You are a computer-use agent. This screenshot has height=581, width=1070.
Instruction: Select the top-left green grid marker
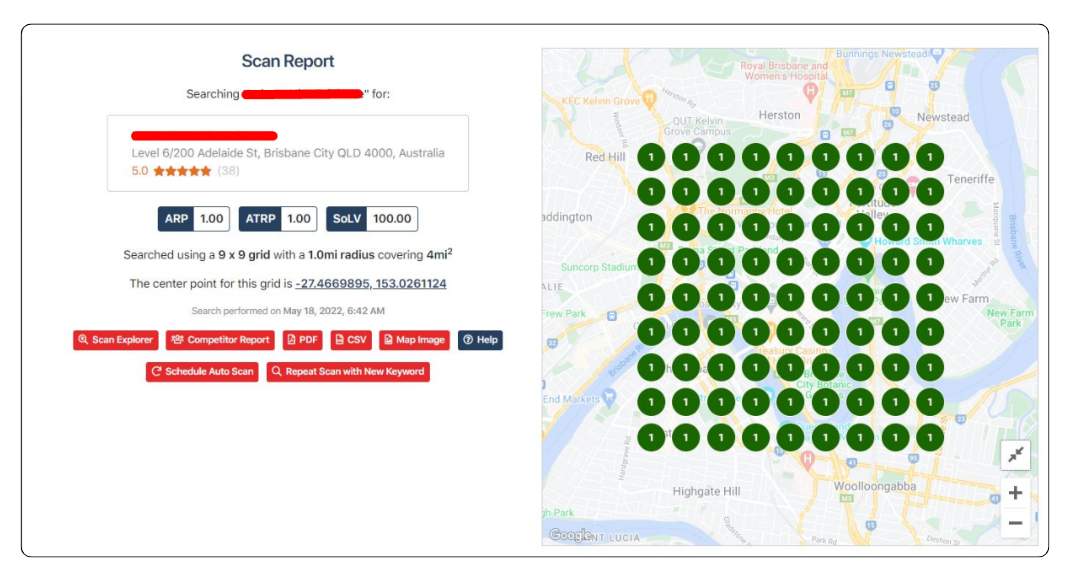651,157
